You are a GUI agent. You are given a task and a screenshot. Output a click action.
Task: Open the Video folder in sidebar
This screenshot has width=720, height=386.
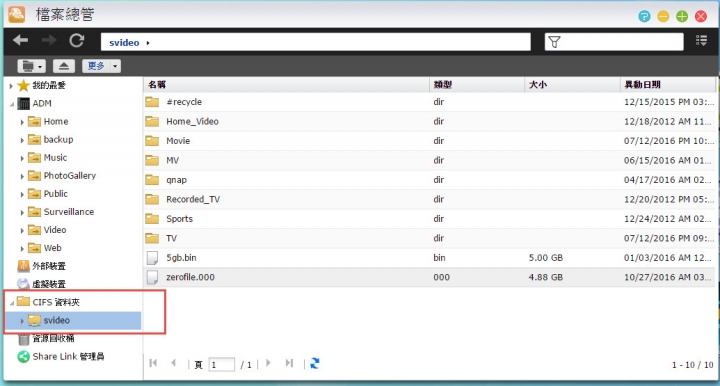[55, 230]
